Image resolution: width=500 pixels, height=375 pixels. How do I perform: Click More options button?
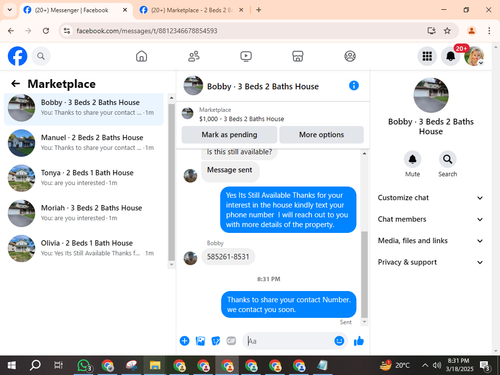[321, 135]
